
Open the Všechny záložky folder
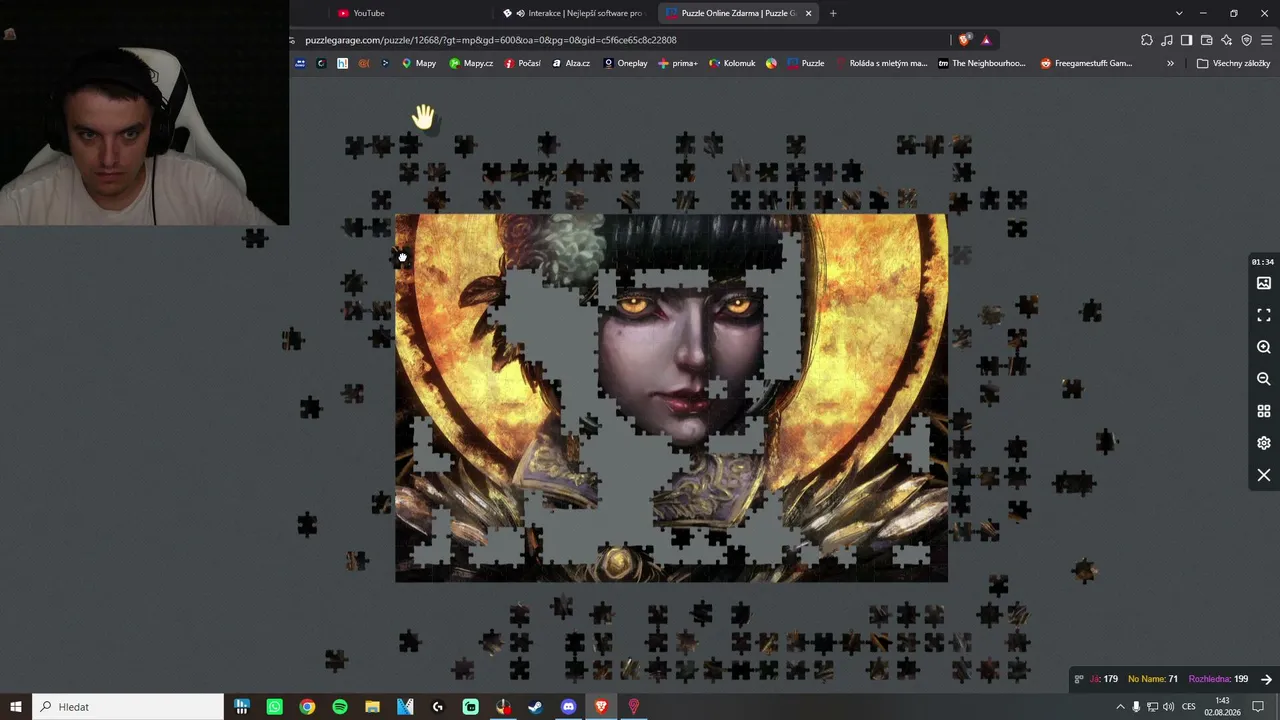coord(1233,63)
